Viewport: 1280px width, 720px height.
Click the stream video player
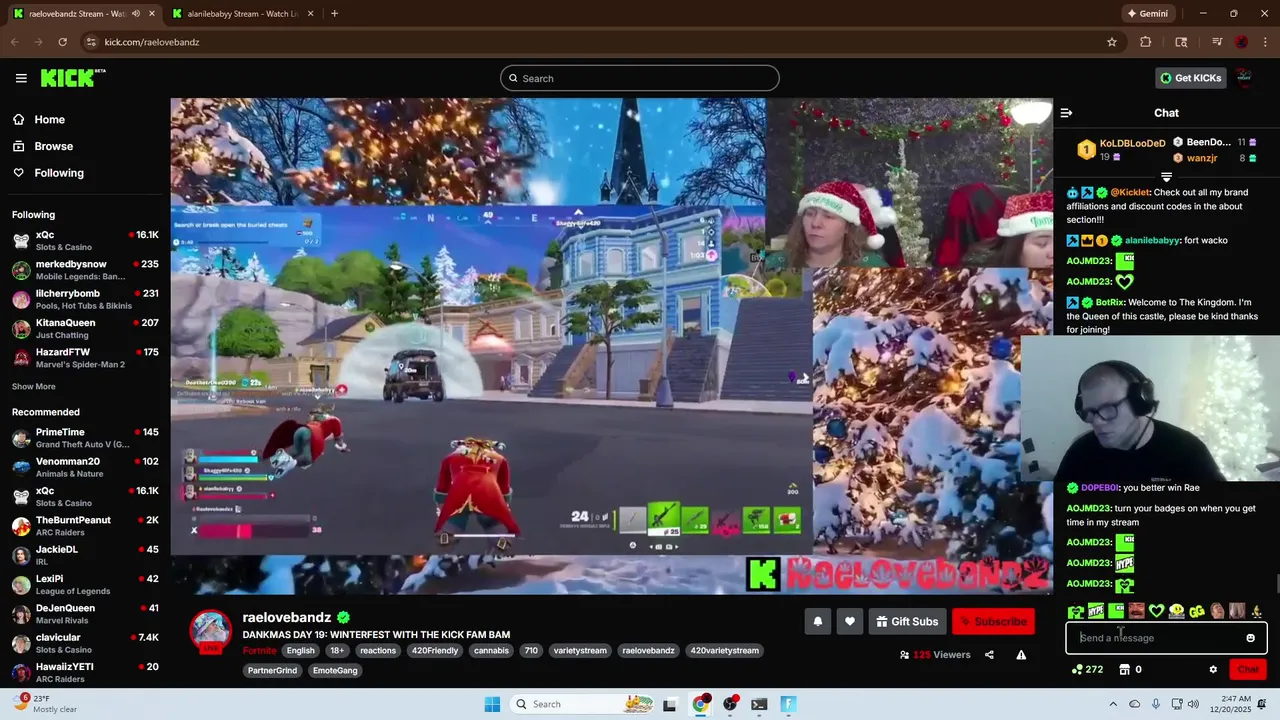point(611,346)
